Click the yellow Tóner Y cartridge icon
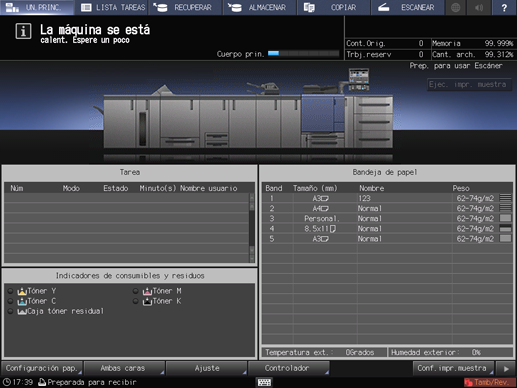This screenshot has height=388, width=517. pyautogui.click(x=22, y=291)
